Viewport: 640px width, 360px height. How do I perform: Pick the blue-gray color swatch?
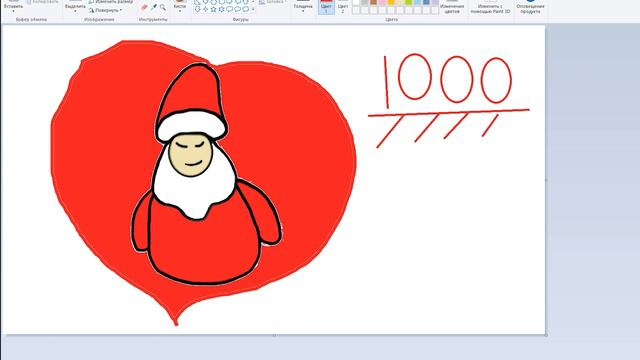(426, 2)
